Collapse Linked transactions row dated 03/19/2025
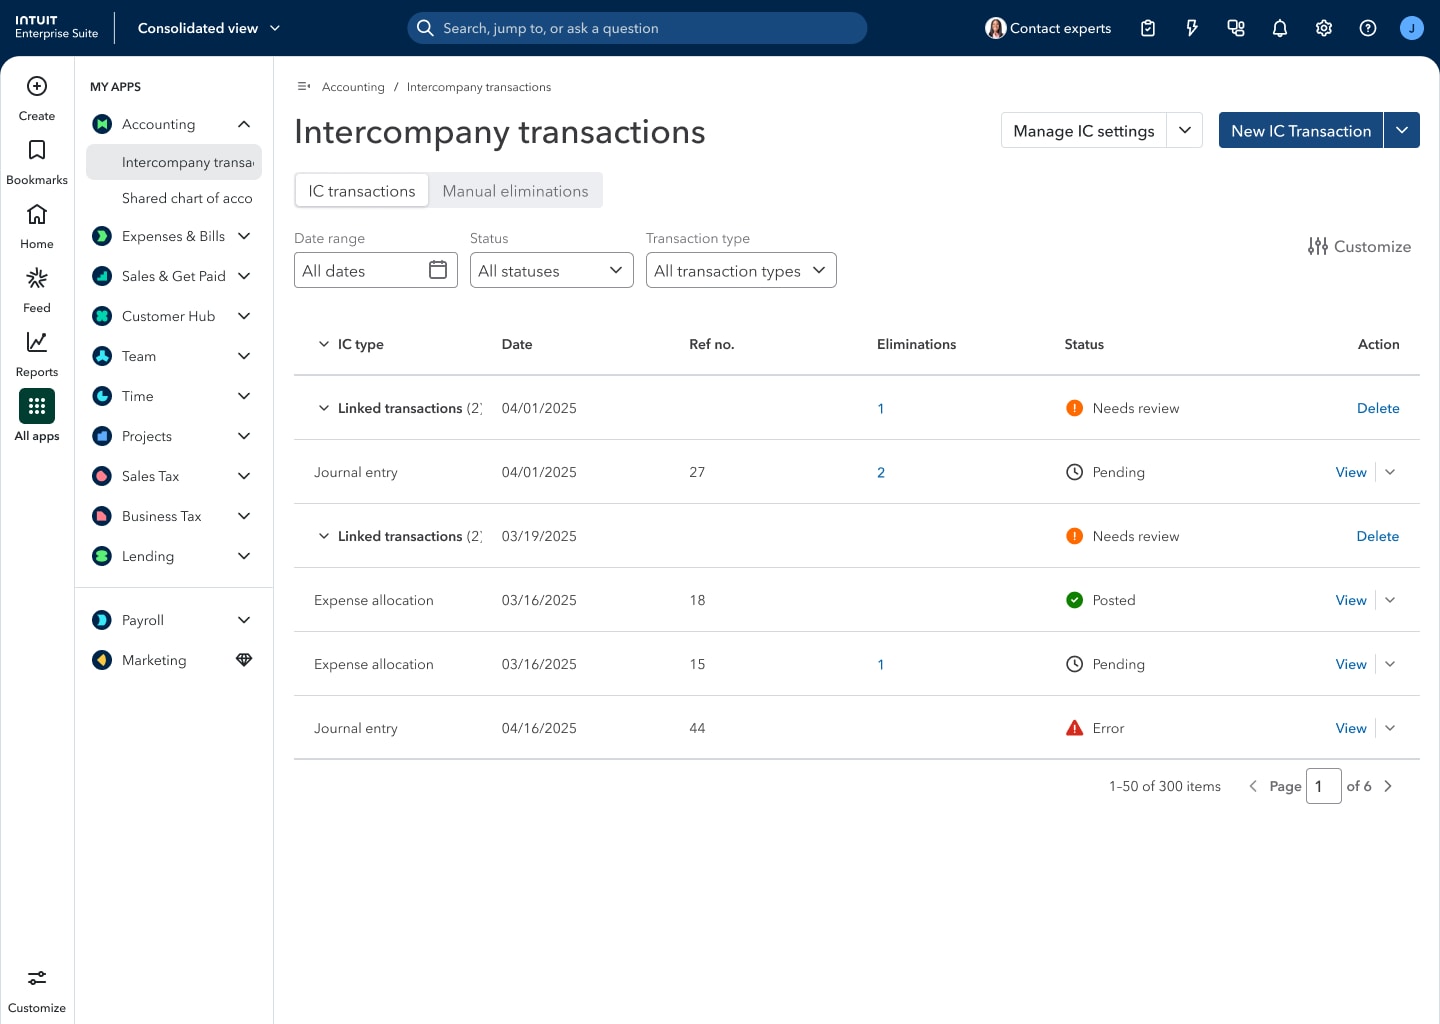This screenshot has width=1440, height=1024. [x=324, y=536]
